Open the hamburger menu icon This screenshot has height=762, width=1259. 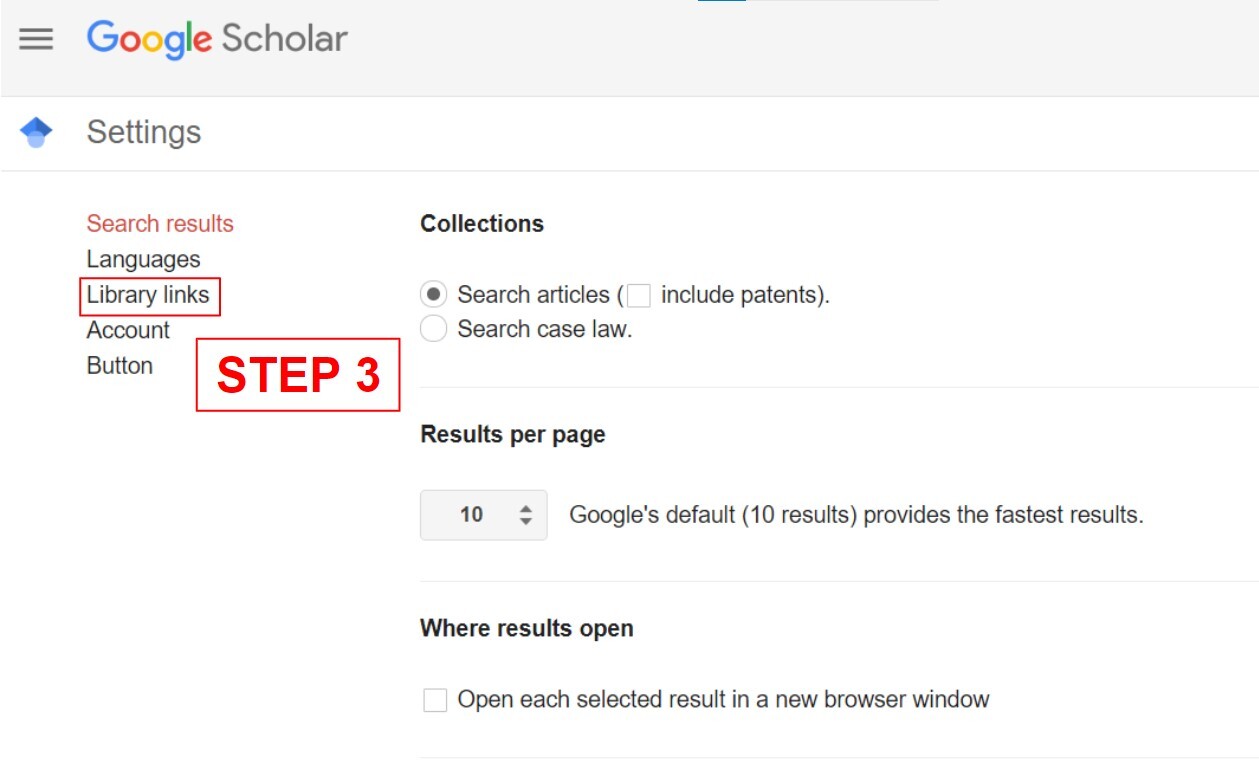tap(36, 39)
